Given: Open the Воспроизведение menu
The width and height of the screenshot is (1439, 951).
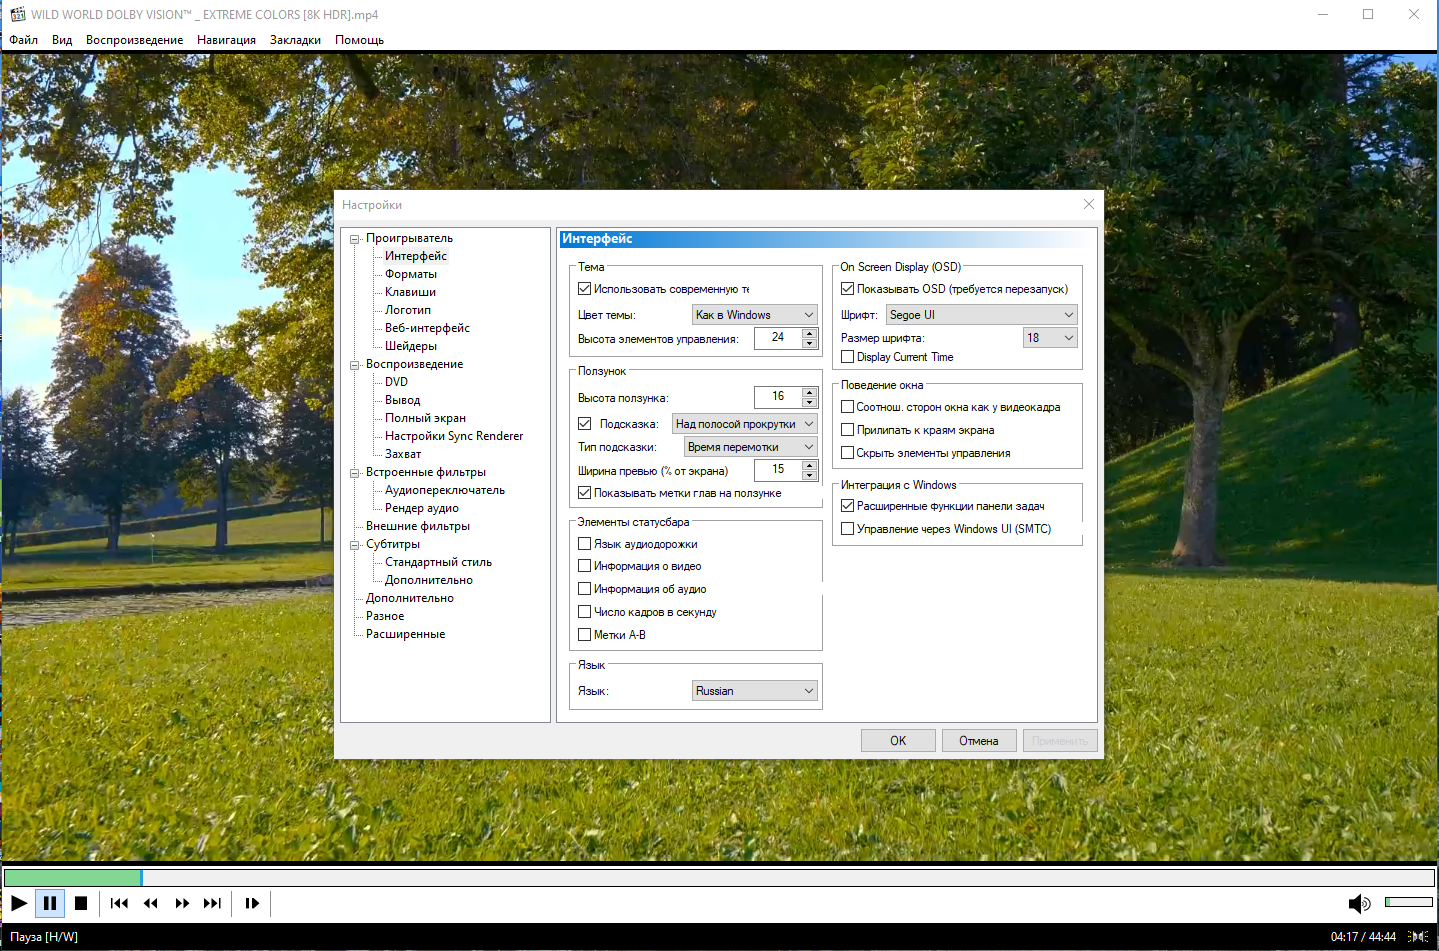Looking at the screenshot, I should point(134,40).
